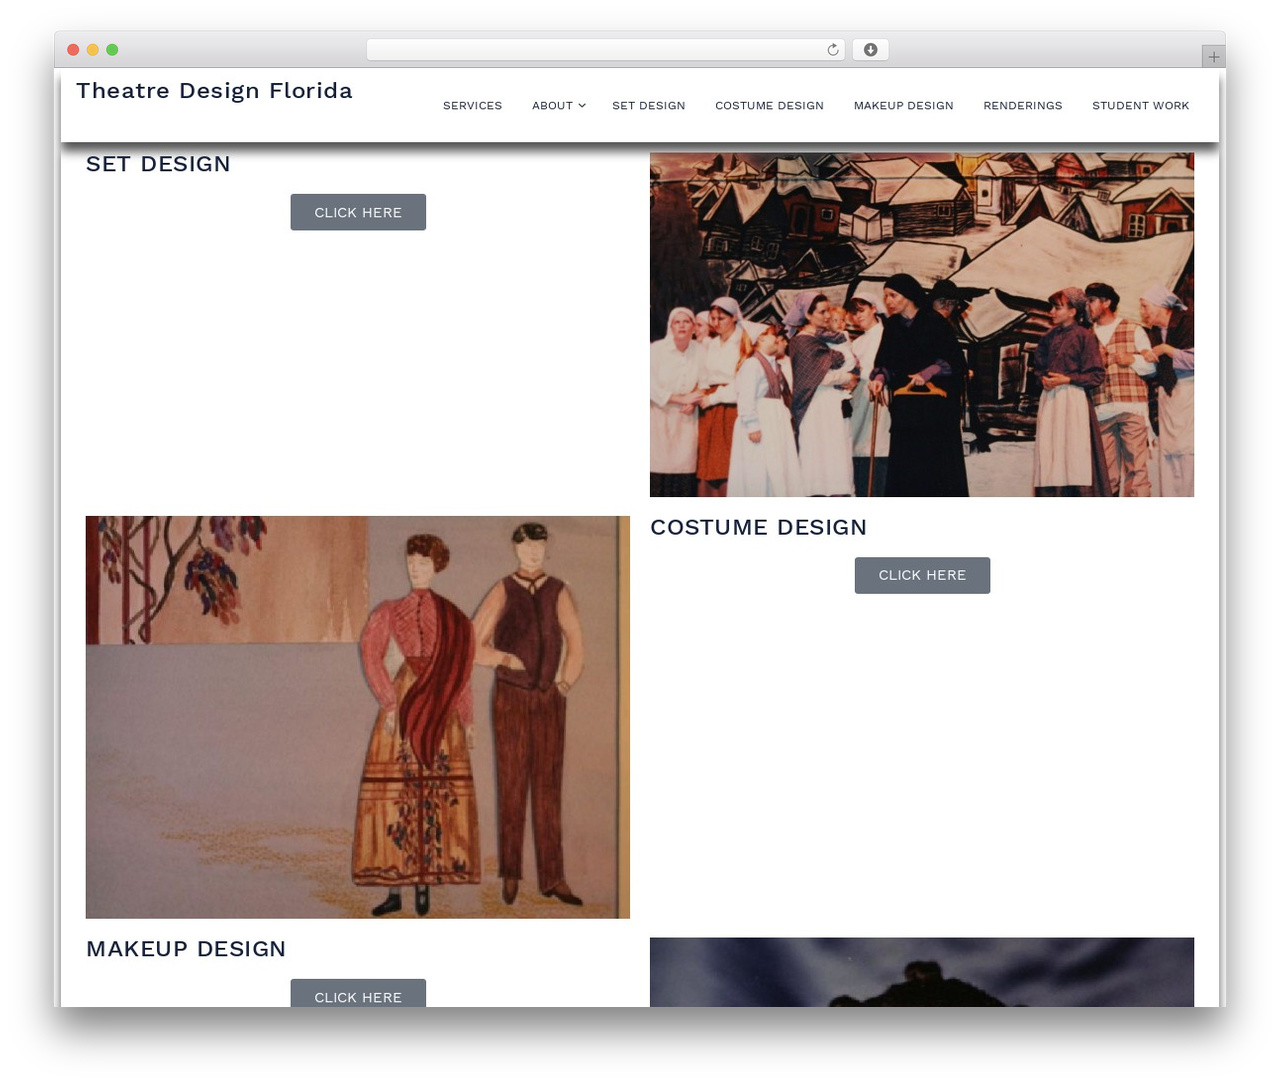The width and height of the screenshot is (1280, 1084).
Task: Click Here button under Set Design heading
Action: point(358,212)
